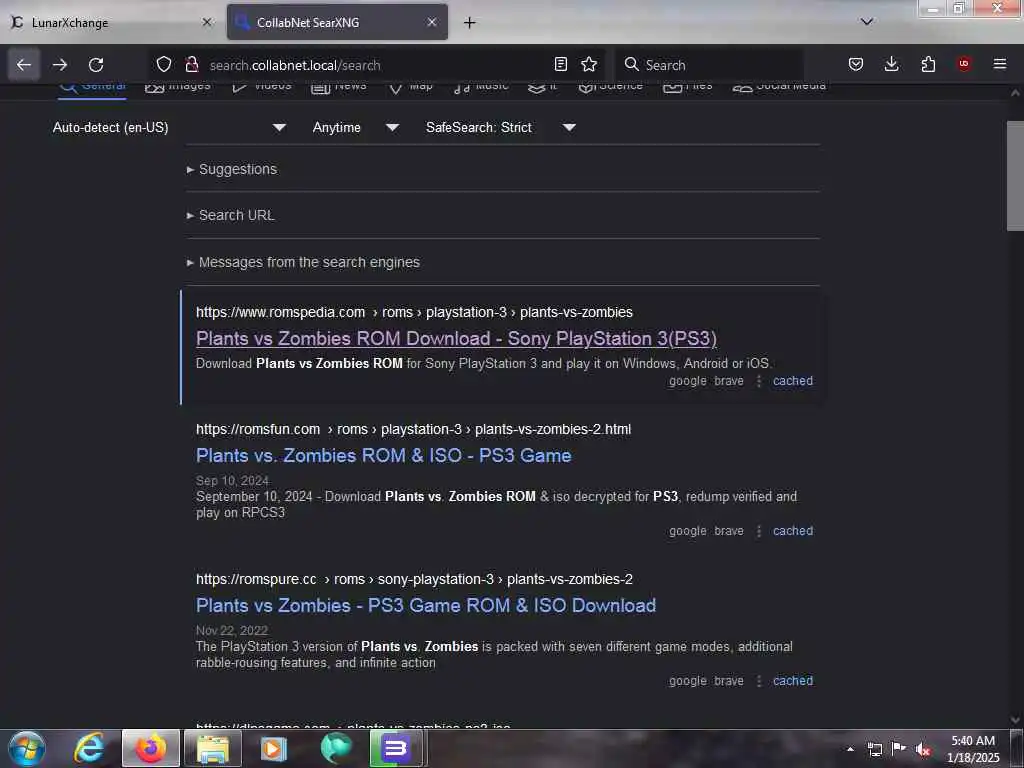1024x768 pixels.
Task: Open the Anytime time range dropdown
Action: tap(355, 127)
